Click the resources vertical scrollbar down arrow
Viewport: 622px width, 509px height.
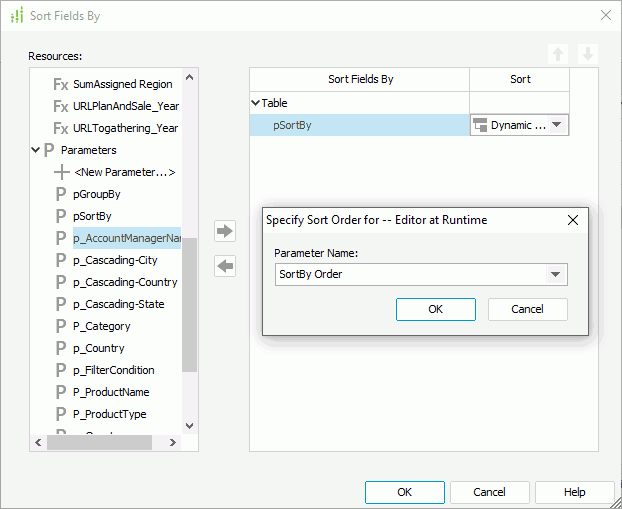click(x=190, y=425)
